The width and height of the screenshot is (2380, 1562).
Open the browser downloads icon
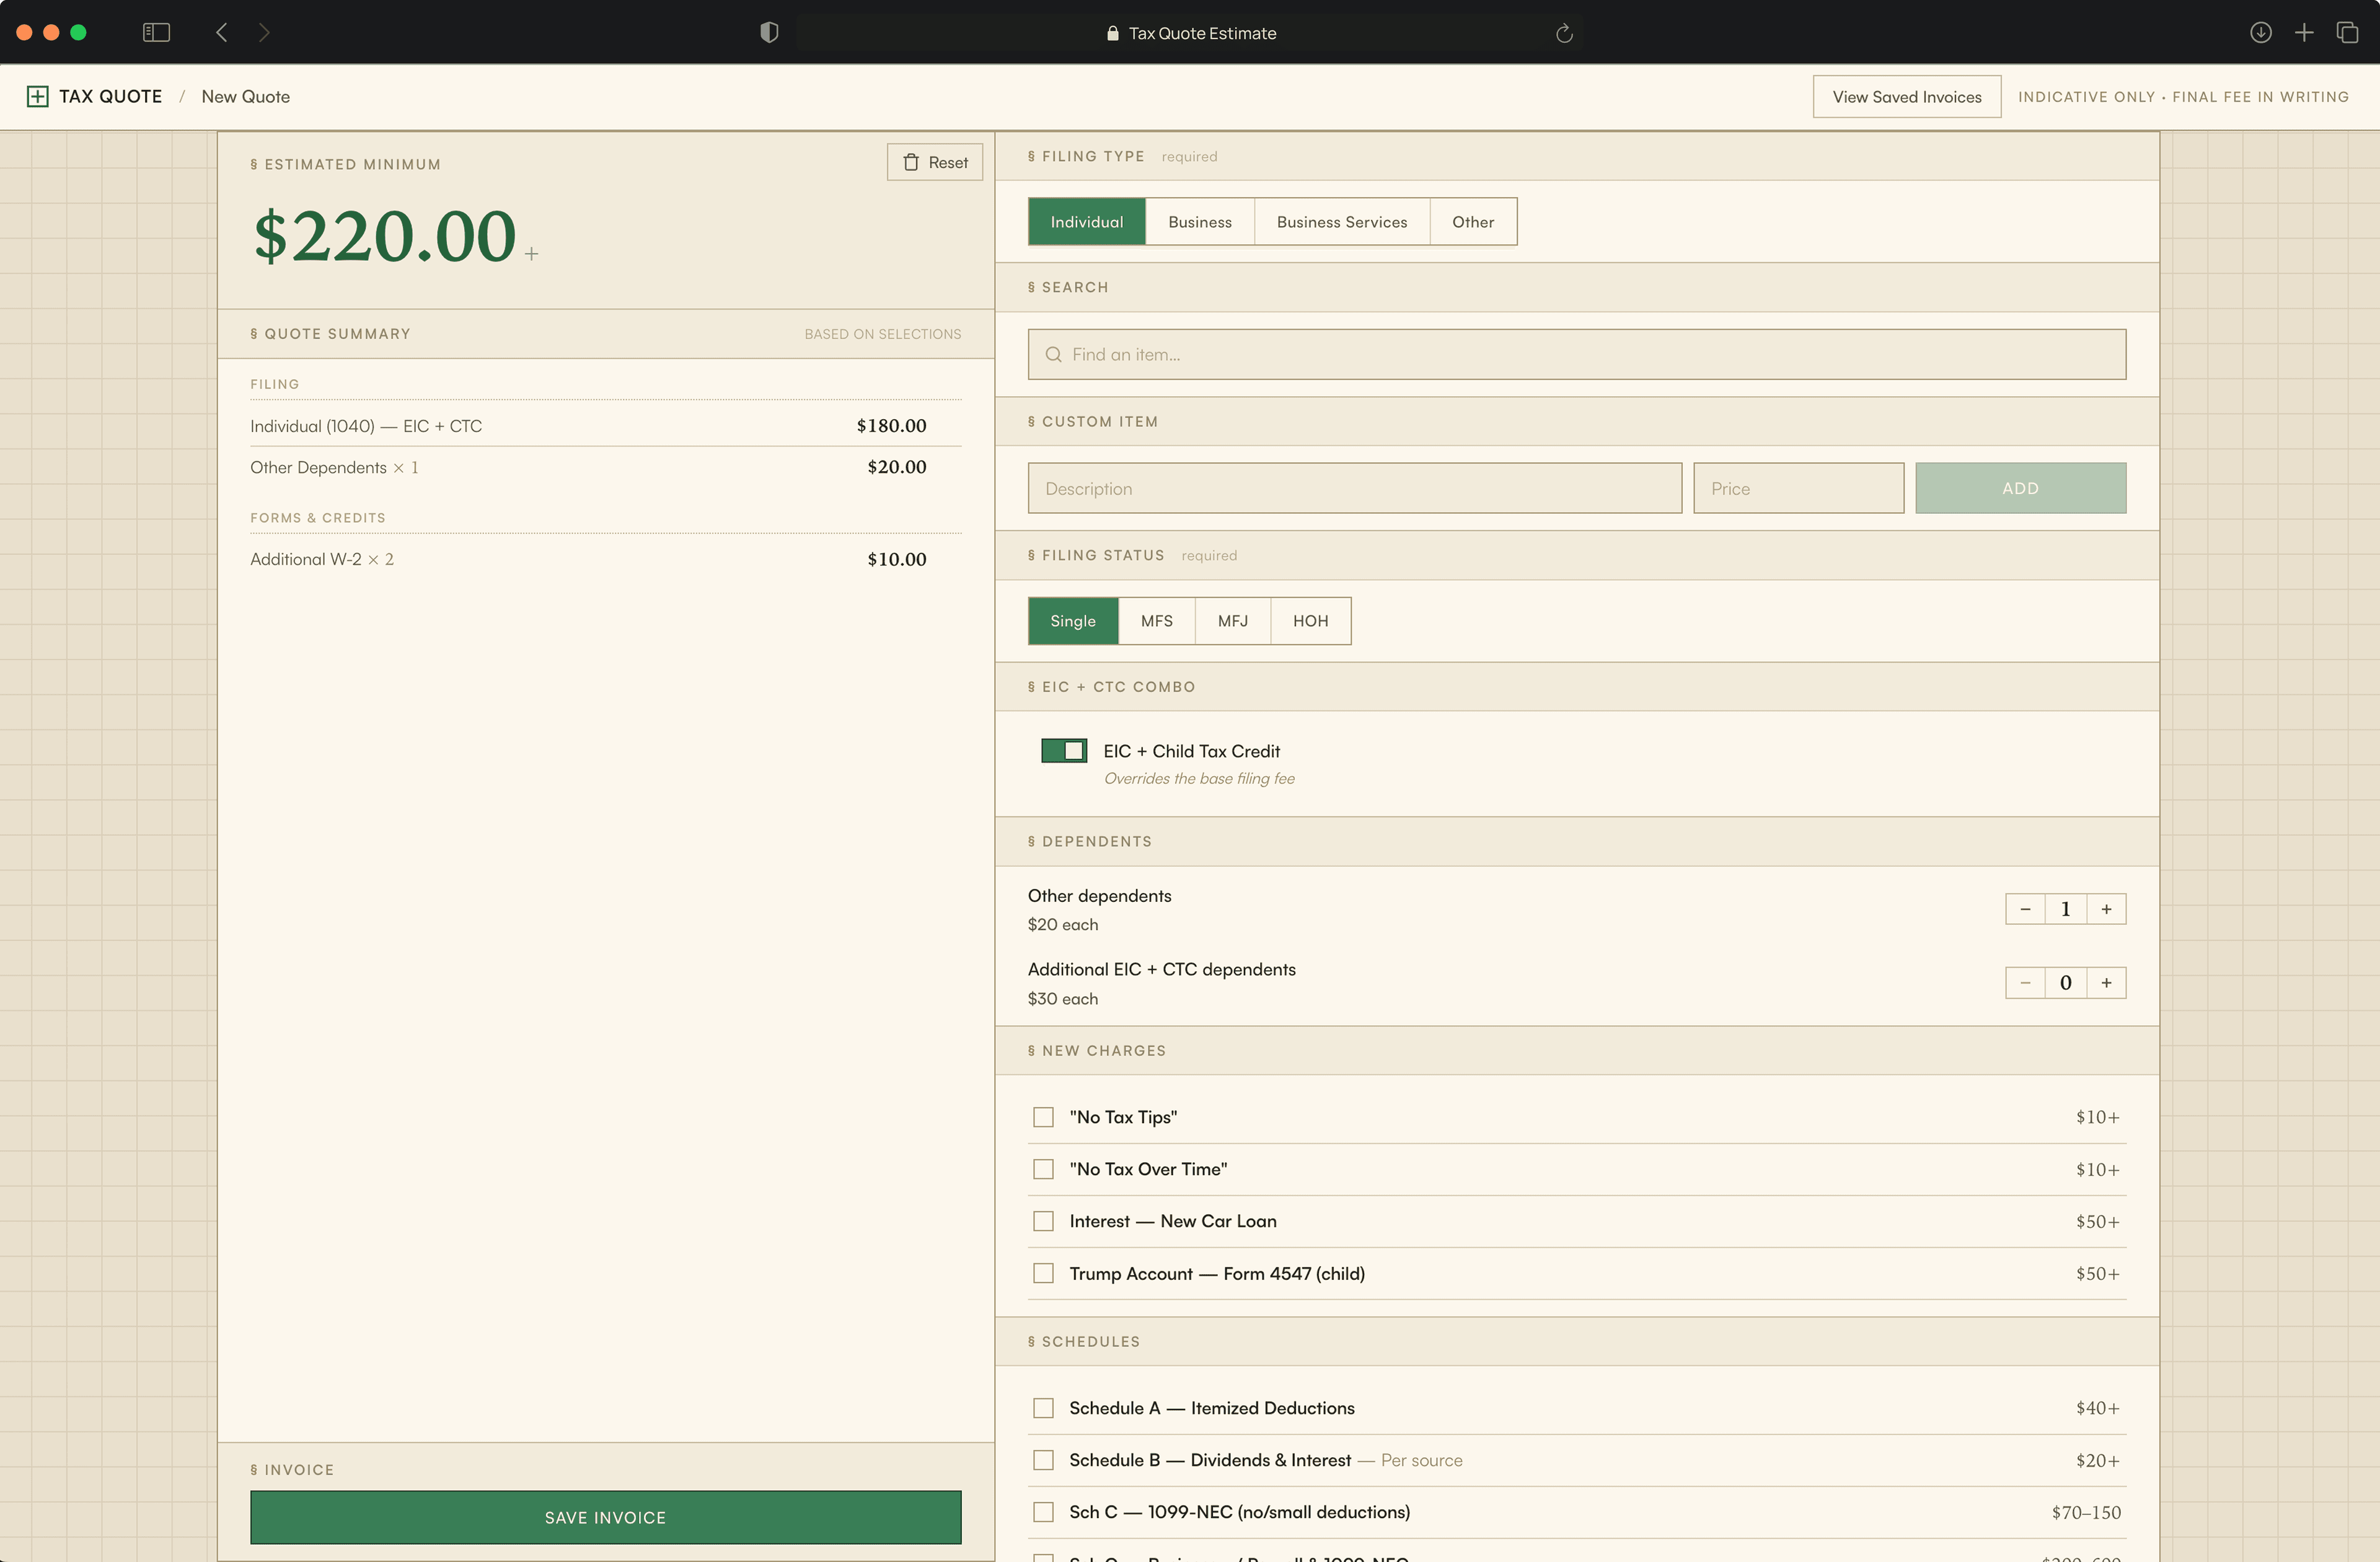(2260, 33)
